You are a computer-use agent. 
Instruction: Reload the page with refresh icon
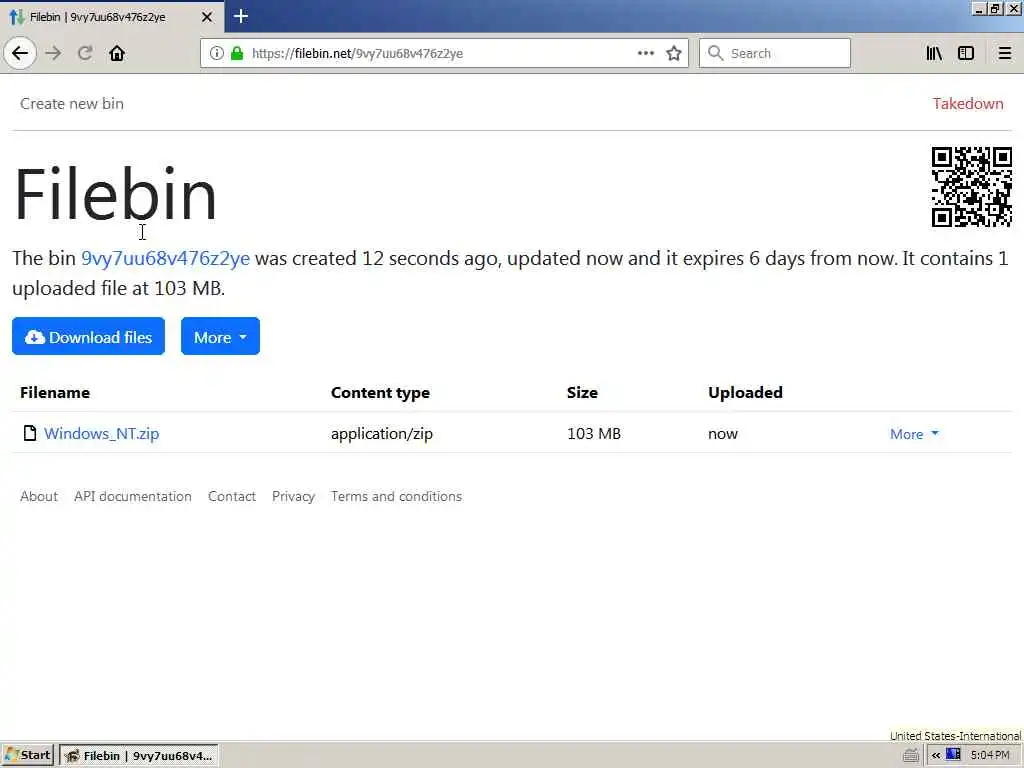(85, 53)
